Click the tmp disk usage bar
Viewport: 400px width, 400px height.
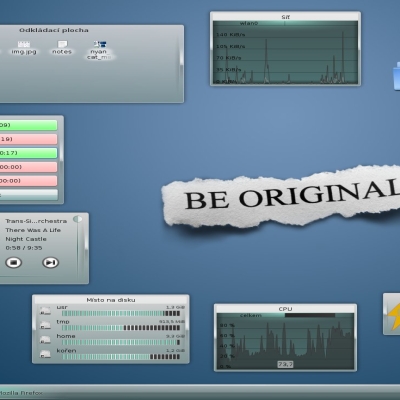pyautogui.click(x=121, y=328)
